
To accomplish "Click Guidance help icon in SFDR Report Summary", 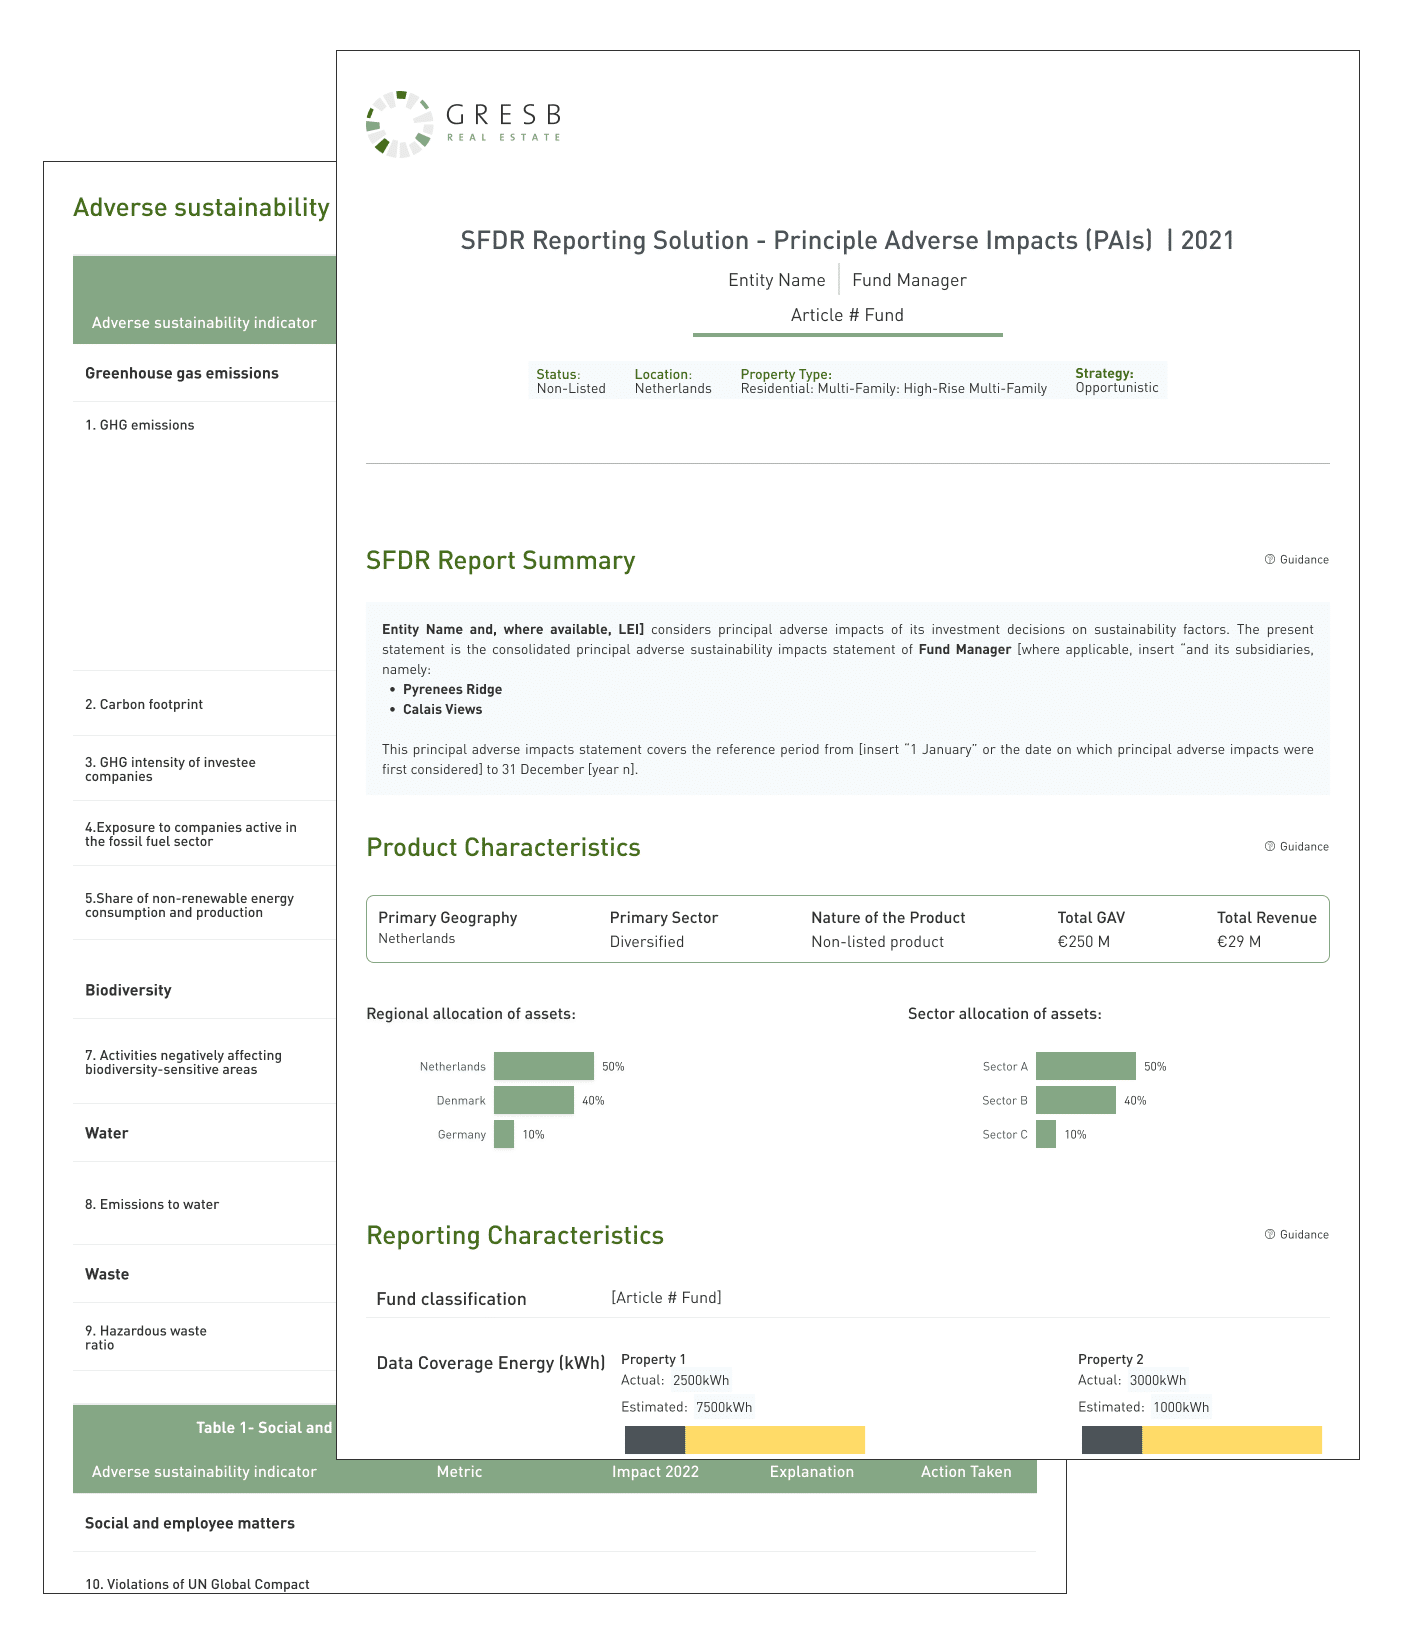I will [x=1270, y=560].
